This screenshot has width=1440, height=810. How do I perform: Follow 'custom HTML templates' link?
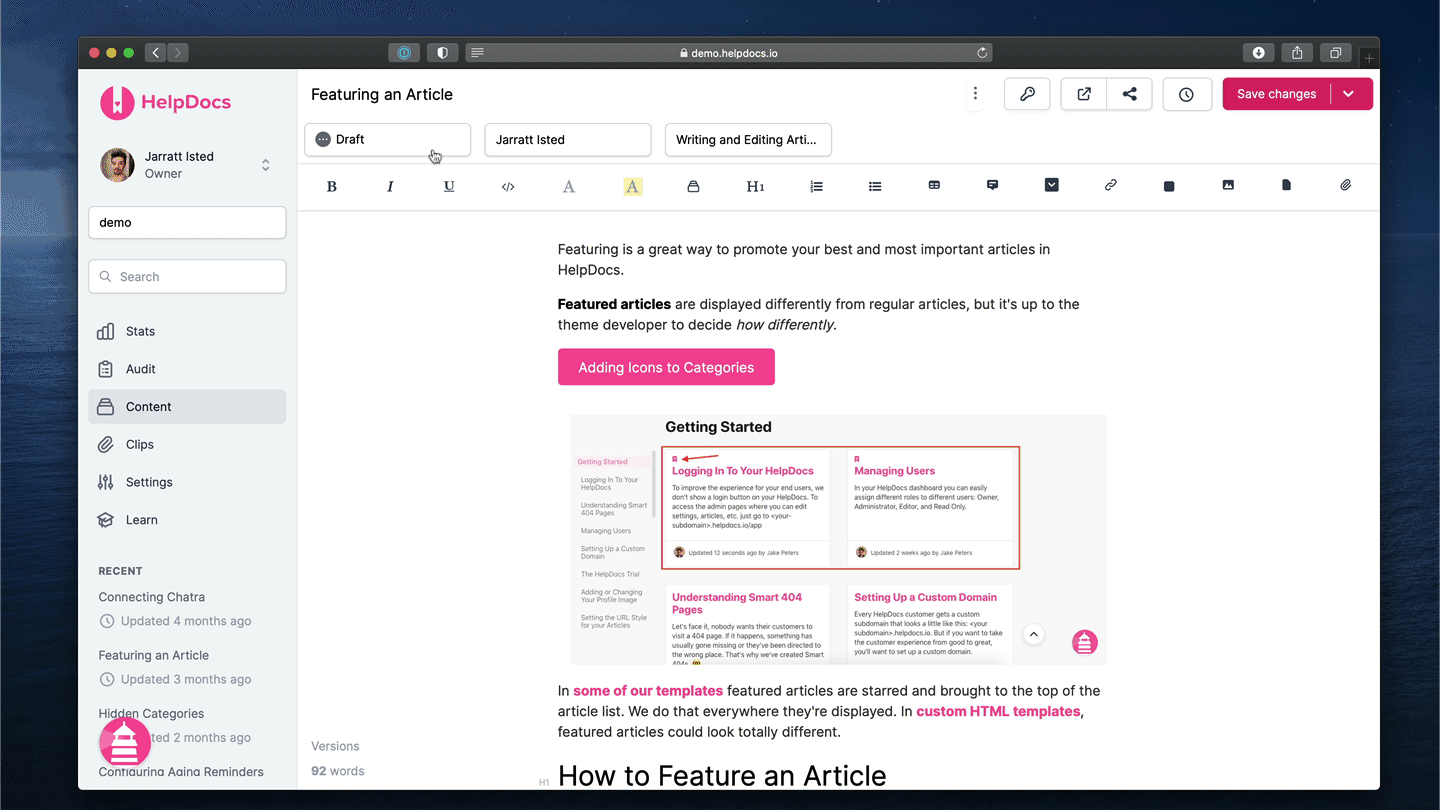click(998, 712)
